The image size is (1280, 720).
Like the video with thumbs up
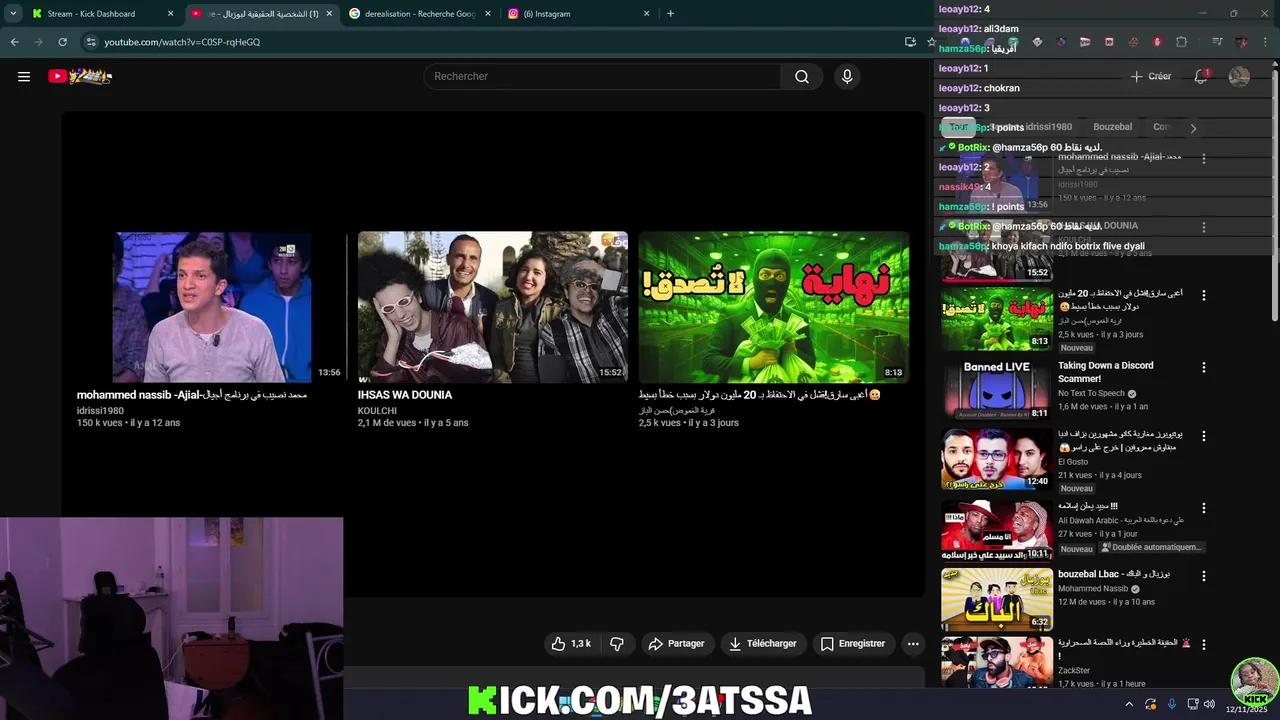tap(571, 644)
